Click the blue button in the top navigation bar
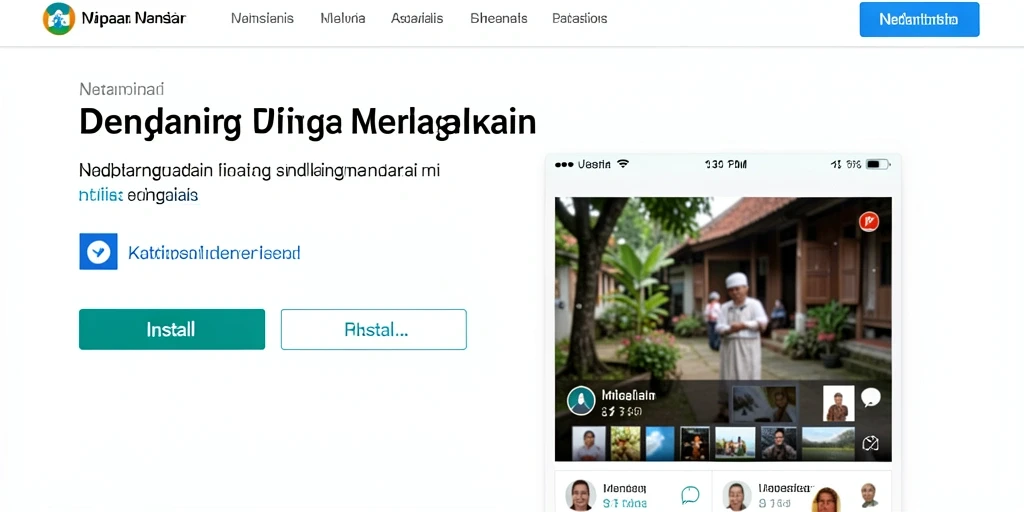 (919, 20)
